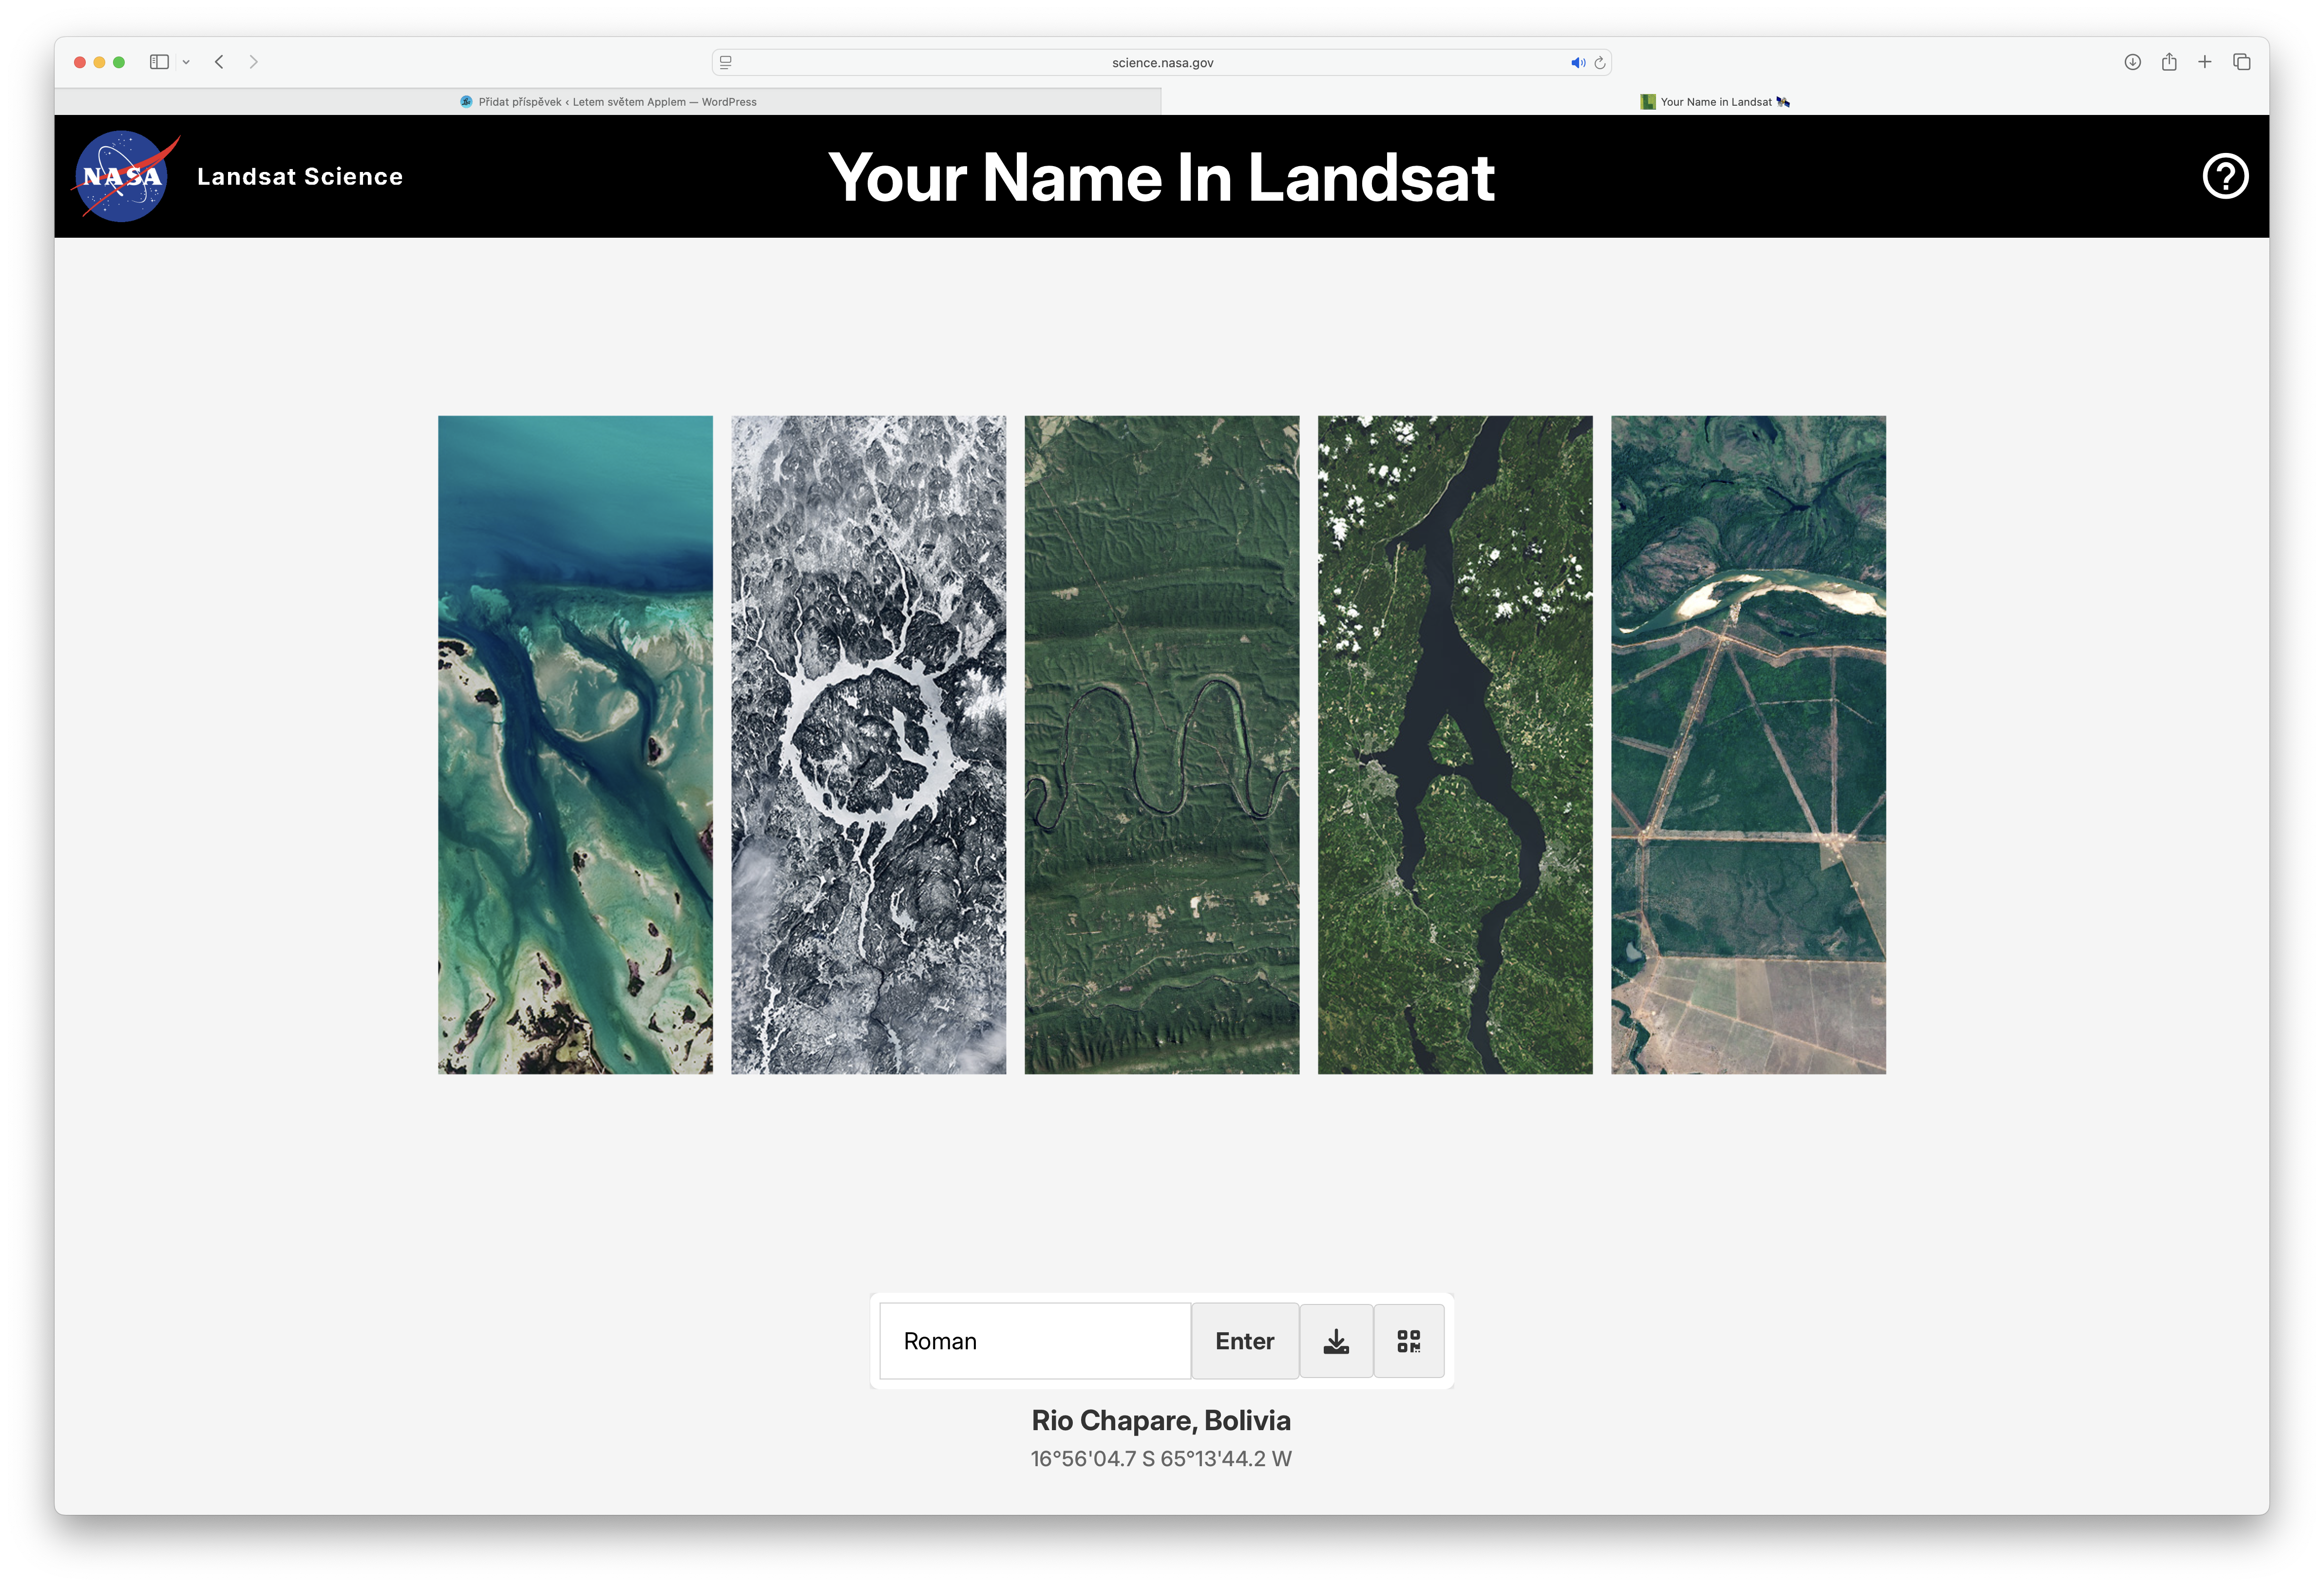
Task: Show the QR code for this name
Action: tap(1408, 1341)
